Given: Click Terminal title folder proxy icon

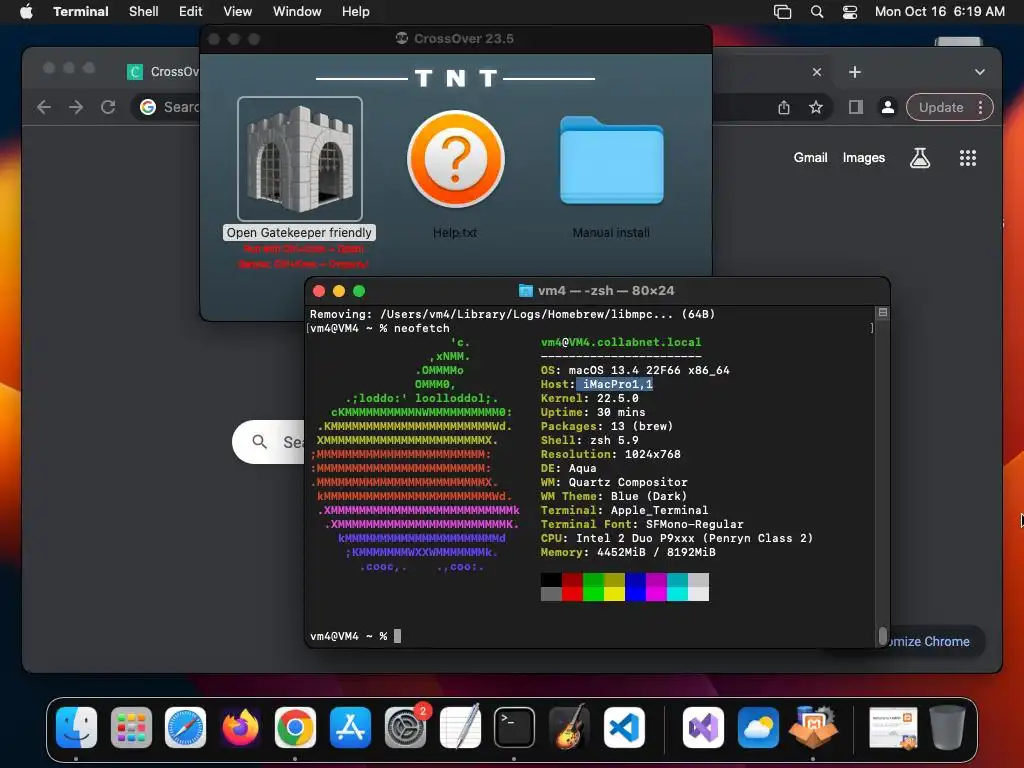Looking at the screenshot, I should pos(525,291).
